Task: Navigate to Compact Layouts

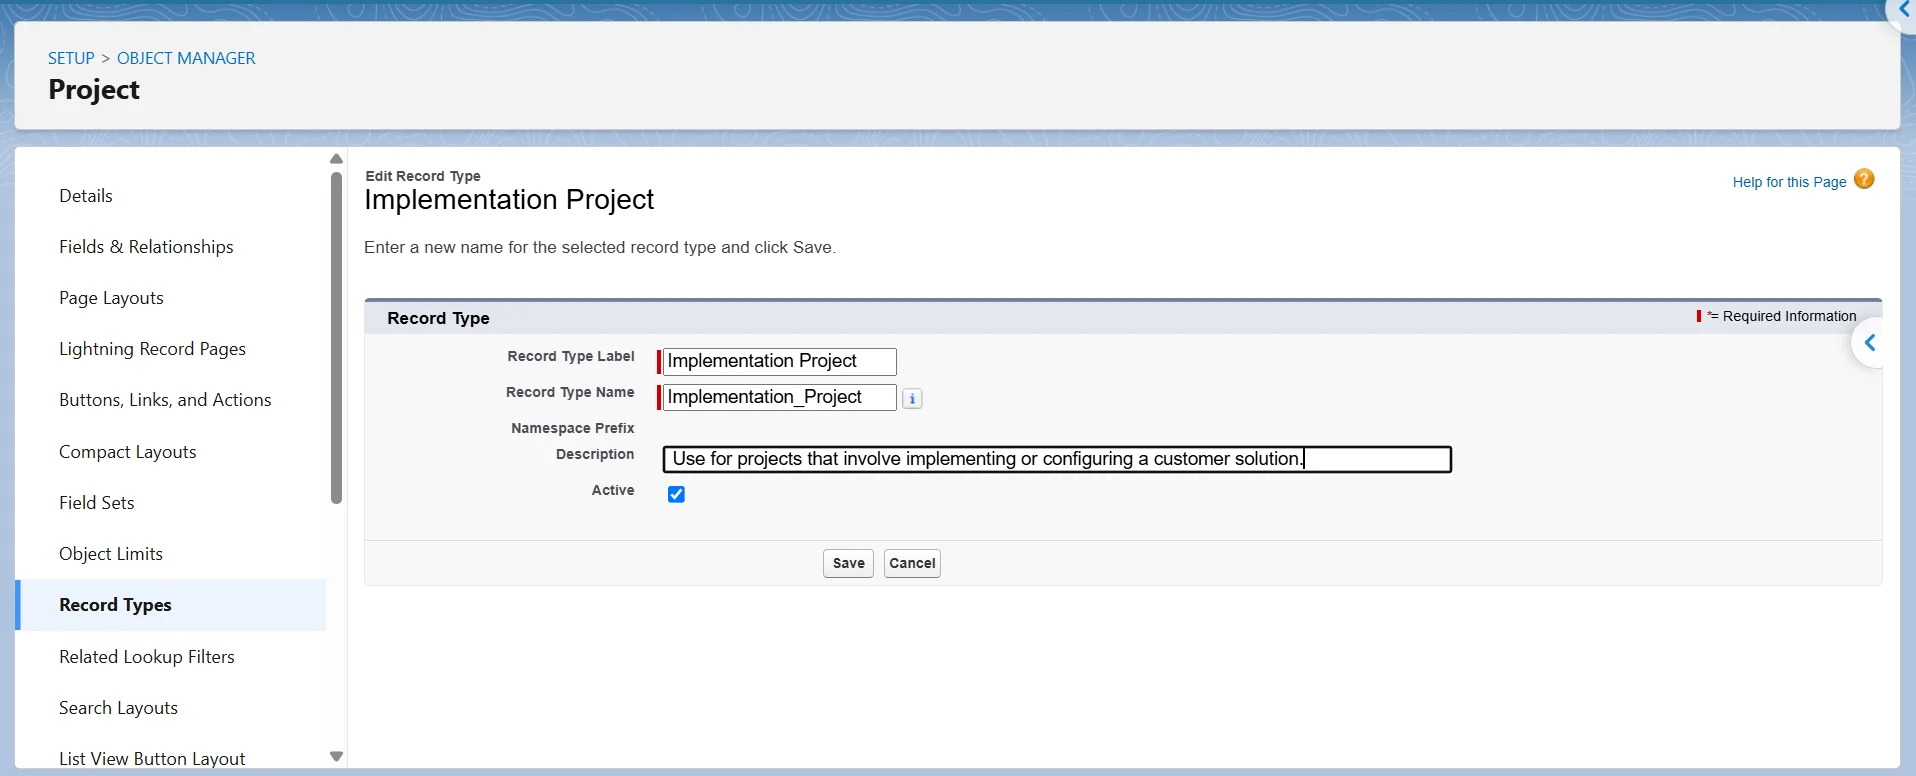Action: click(128, 452)
